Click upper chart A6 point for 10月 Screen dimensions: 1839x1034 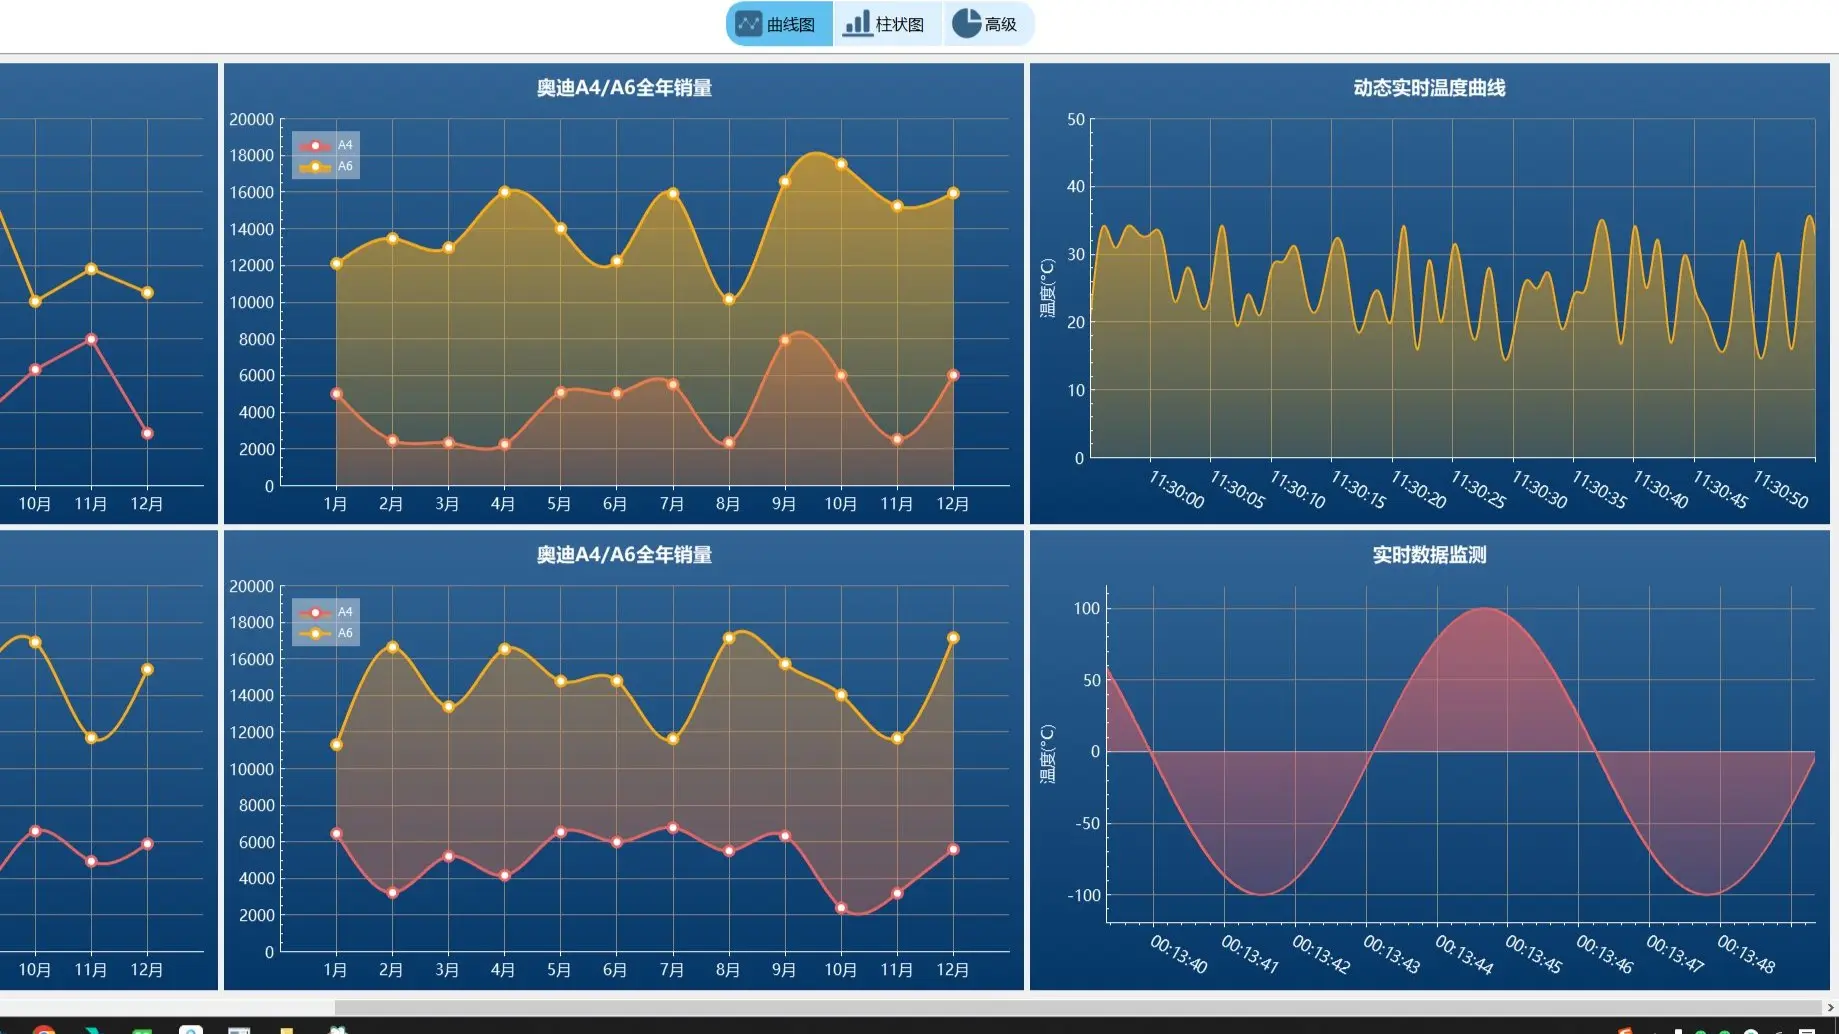coord(841,164)
